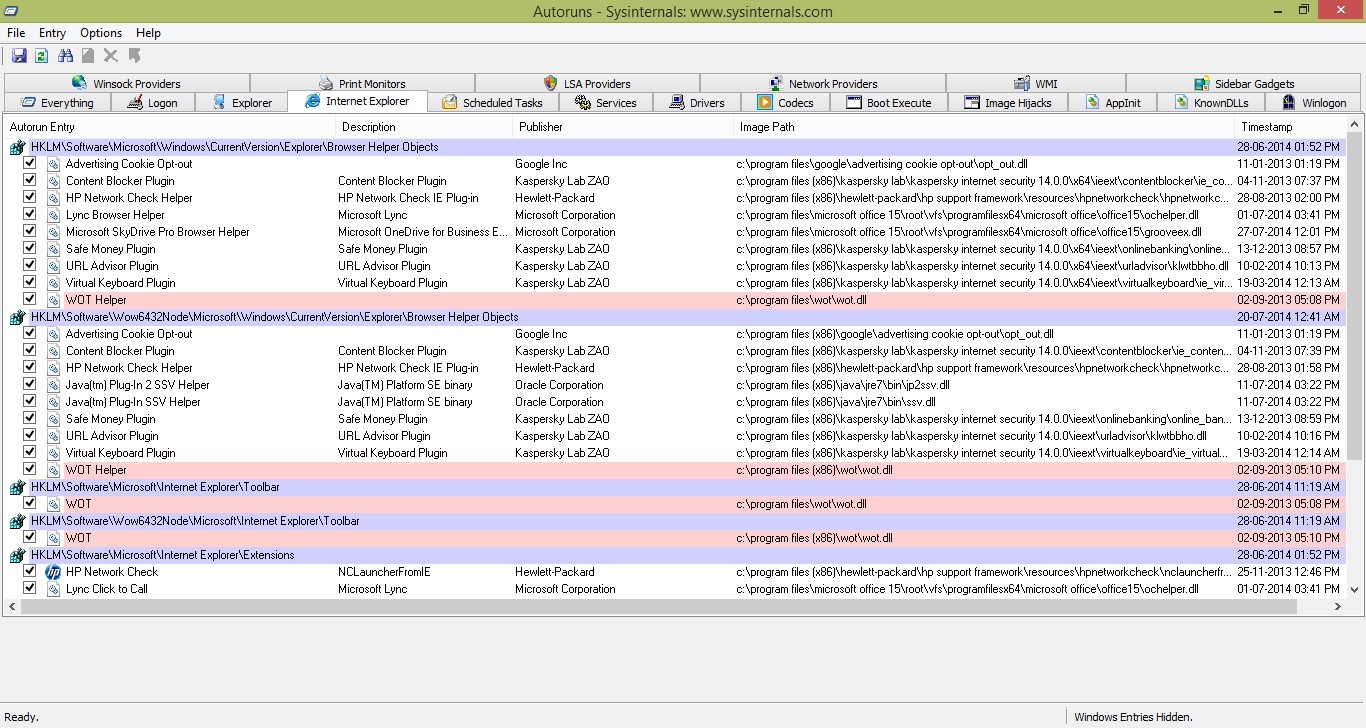Screen dimensions: 1366x728
Task: Uncheck WOT Helper timestamped 05:08 PM
Action: [30, 299]
